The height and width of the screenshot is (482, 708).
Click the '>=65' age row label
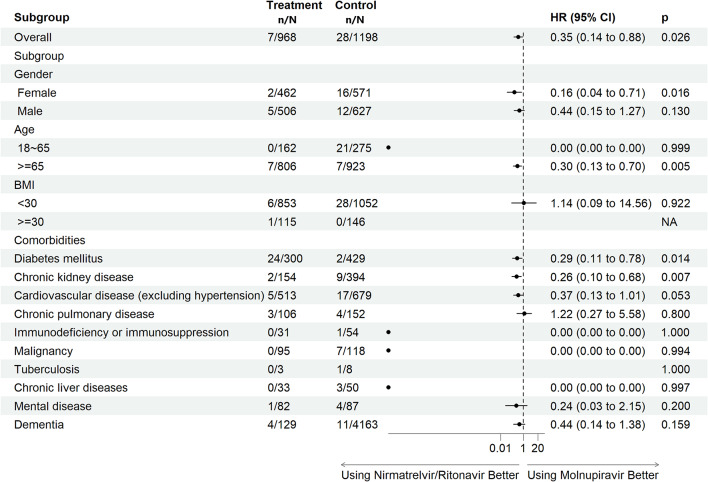pyautogui.click(x=31, y=167)
